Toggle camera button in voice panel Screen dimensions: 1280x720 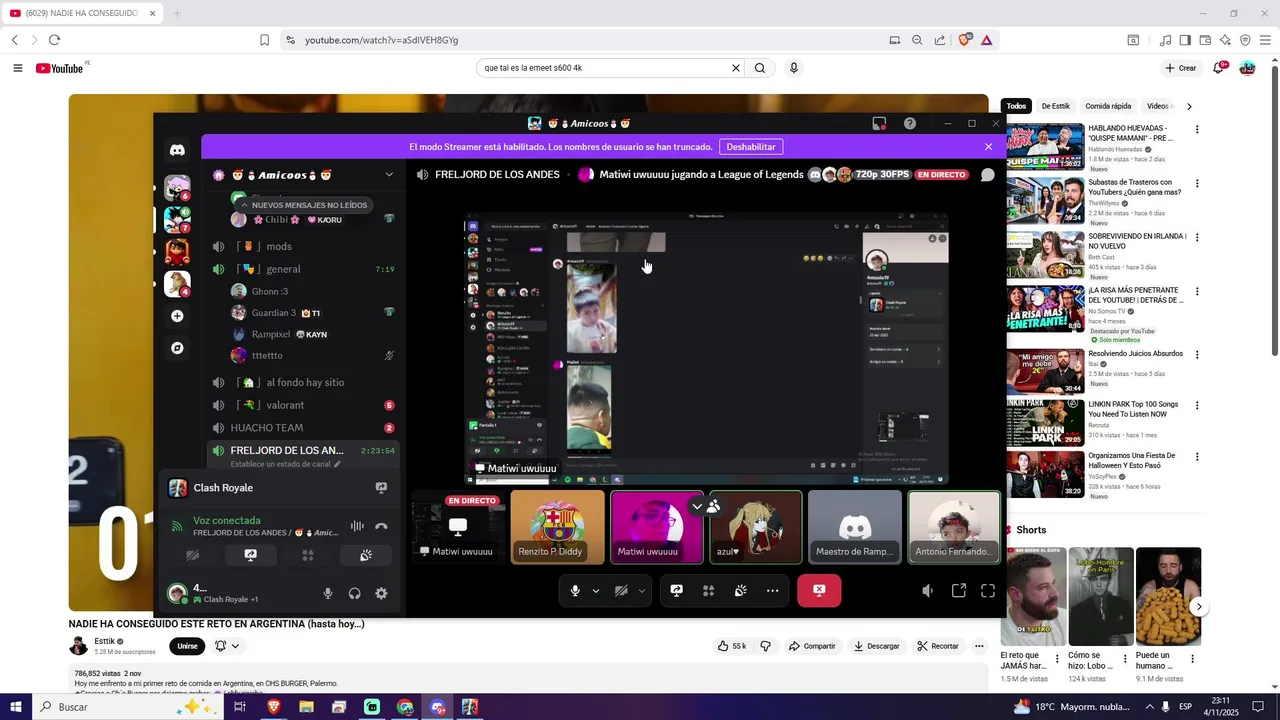[193, 555]
